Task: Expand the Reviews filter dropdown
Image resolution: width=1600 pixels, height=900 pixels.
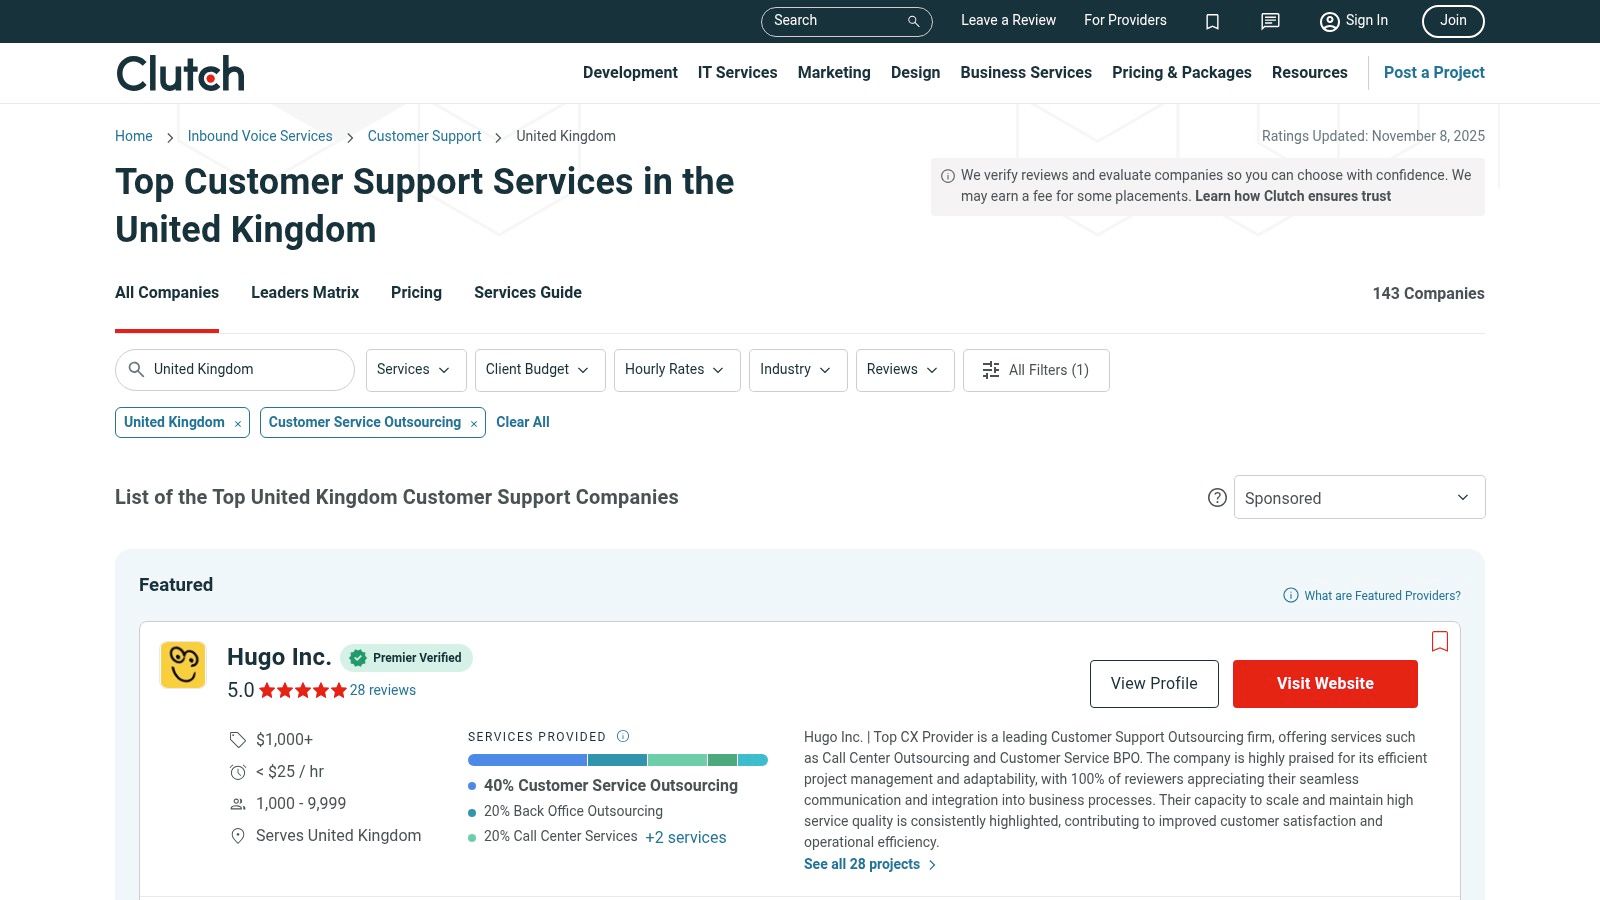Action: click(905, 370)
